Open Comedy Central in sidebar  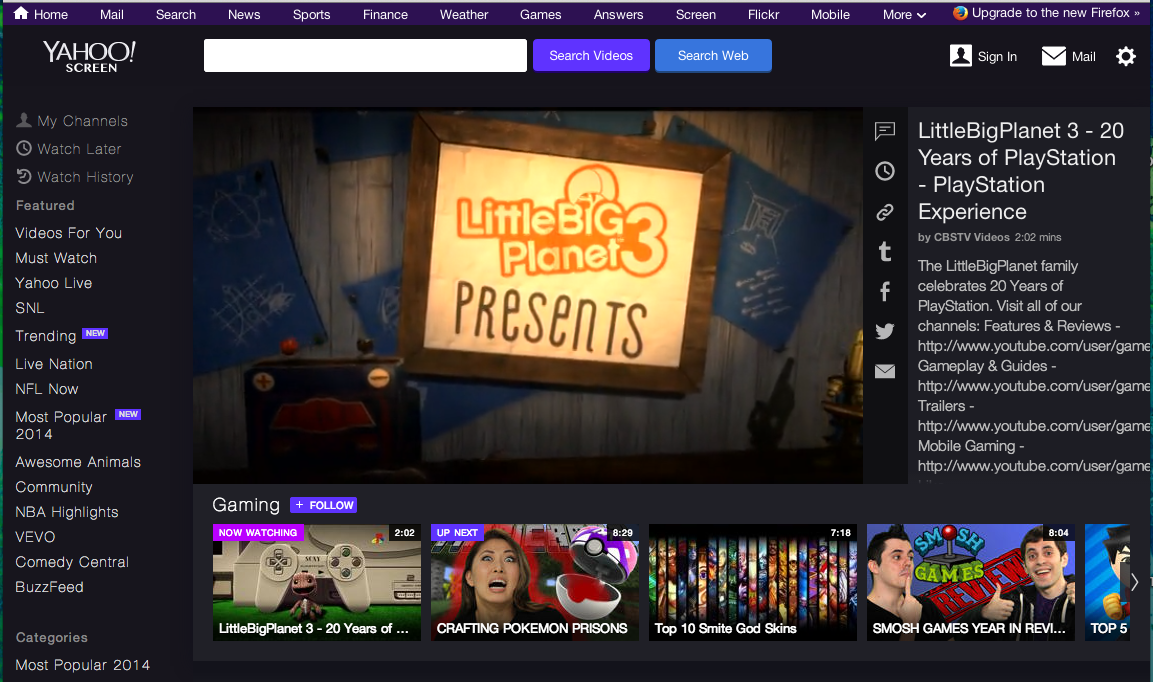72,562
